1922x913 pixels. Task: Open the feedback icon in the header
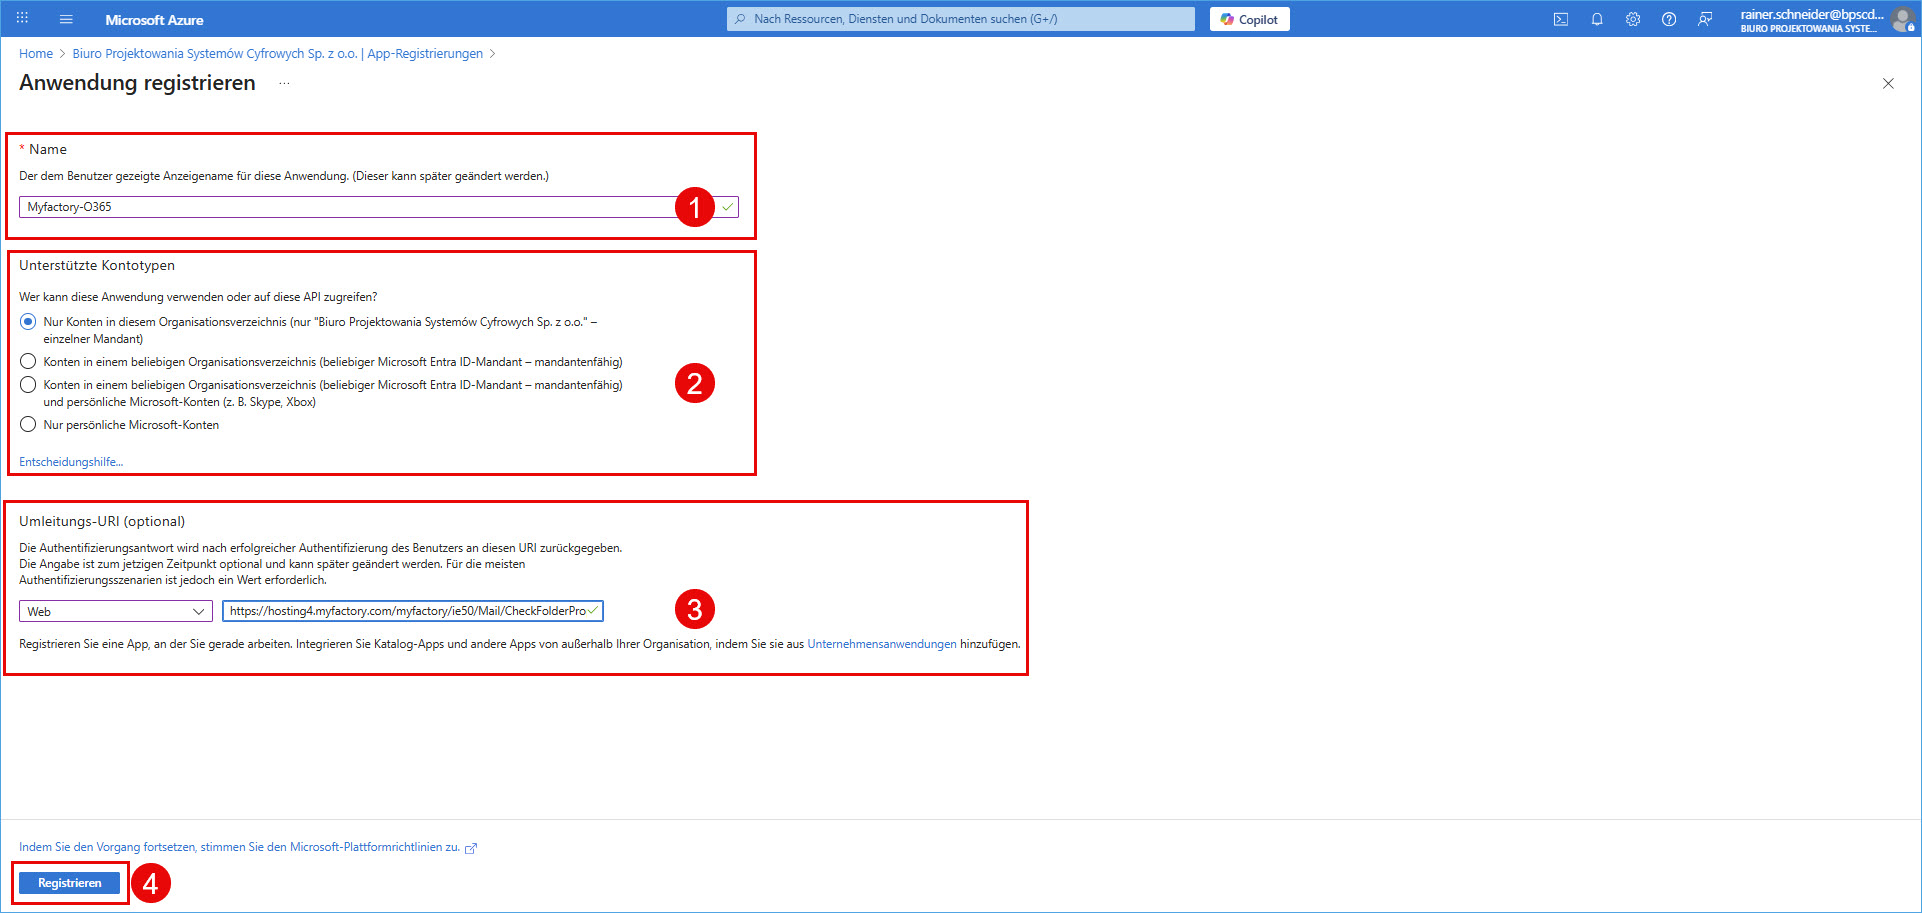[x=1705, y=19]
